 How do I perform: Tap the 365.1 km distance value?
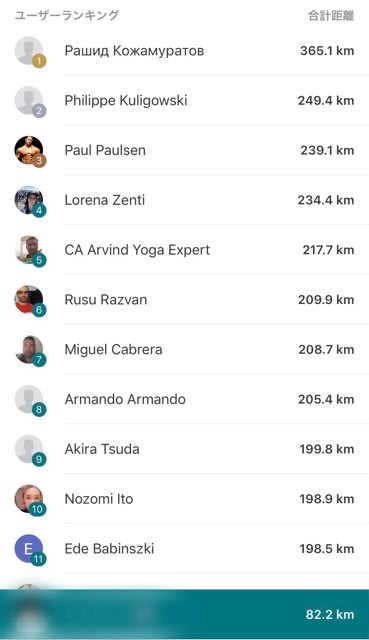tap(327, 51)
